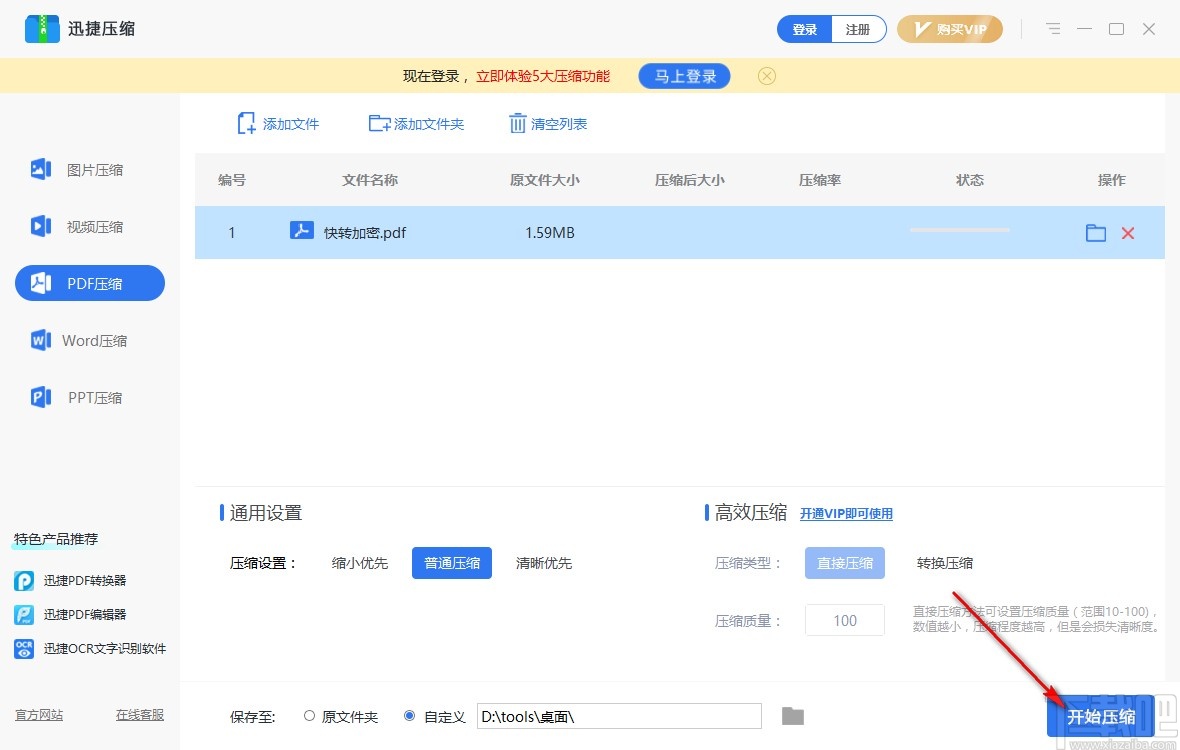Image resolution: width=1180 pixels, height=750 pixels.
Task: Select 原文件夹 radio button
Action: [x=309, y=716]
